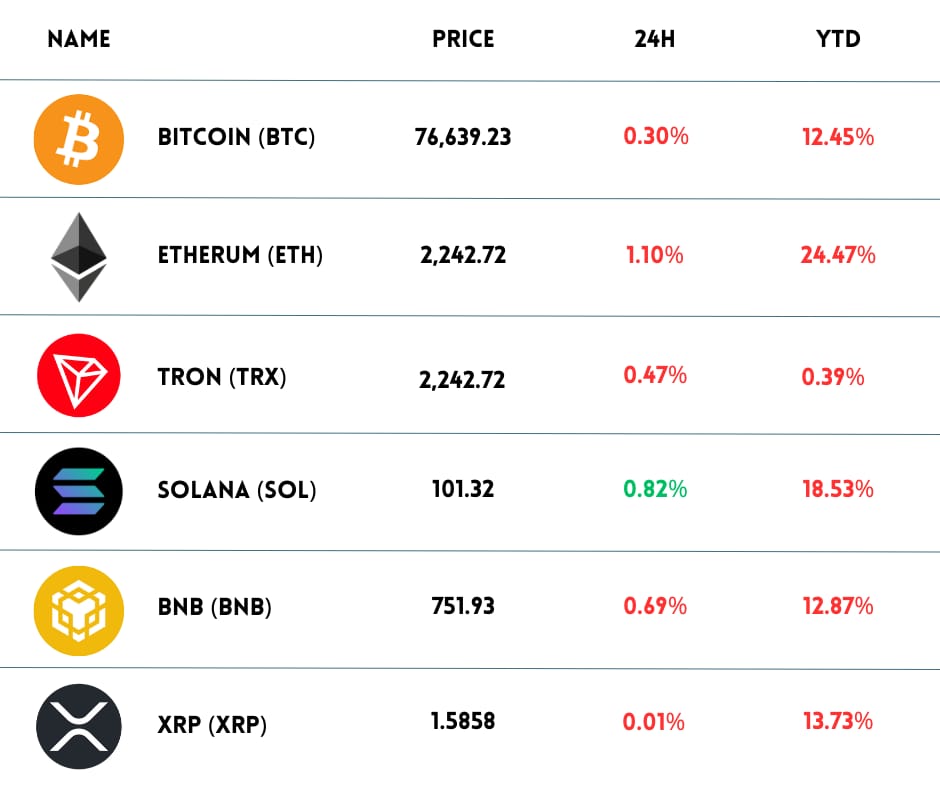Click the YTD column header
The height and width of the screenshot is (788, 940).
click(x=838, y=40)
